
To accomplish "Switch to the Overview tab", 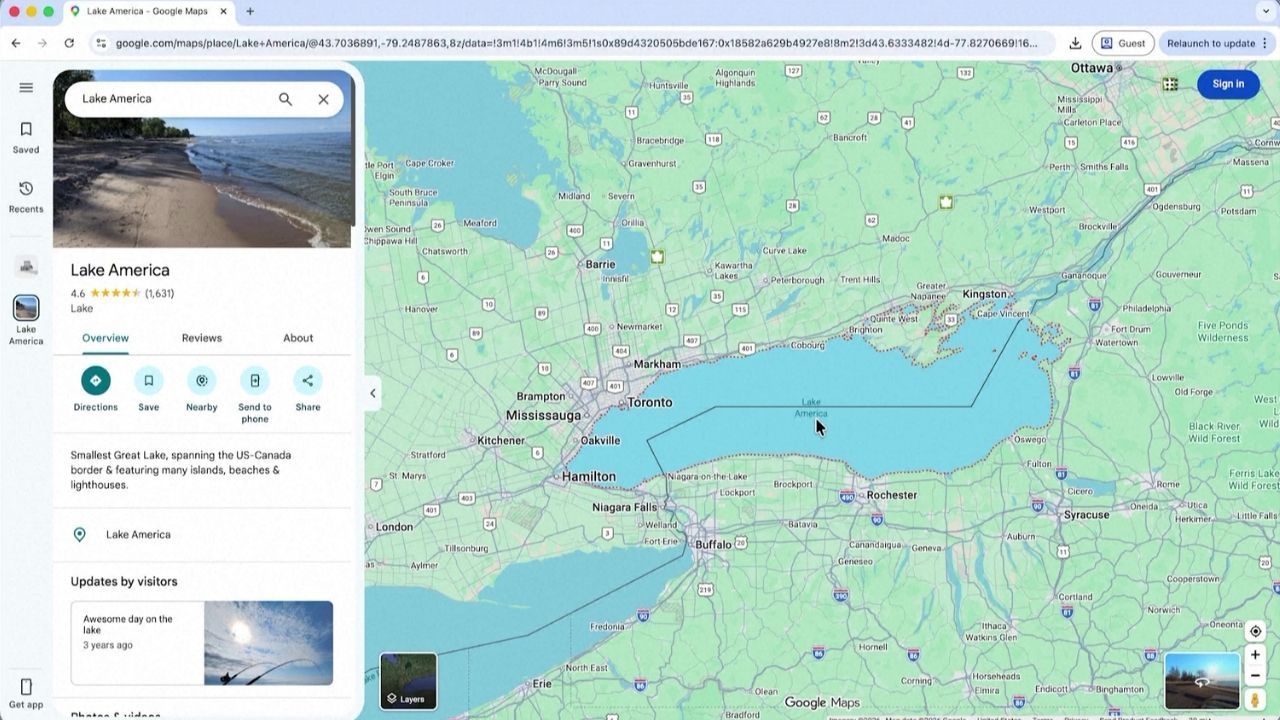I will pyautogui.click(x=105, y=338).
